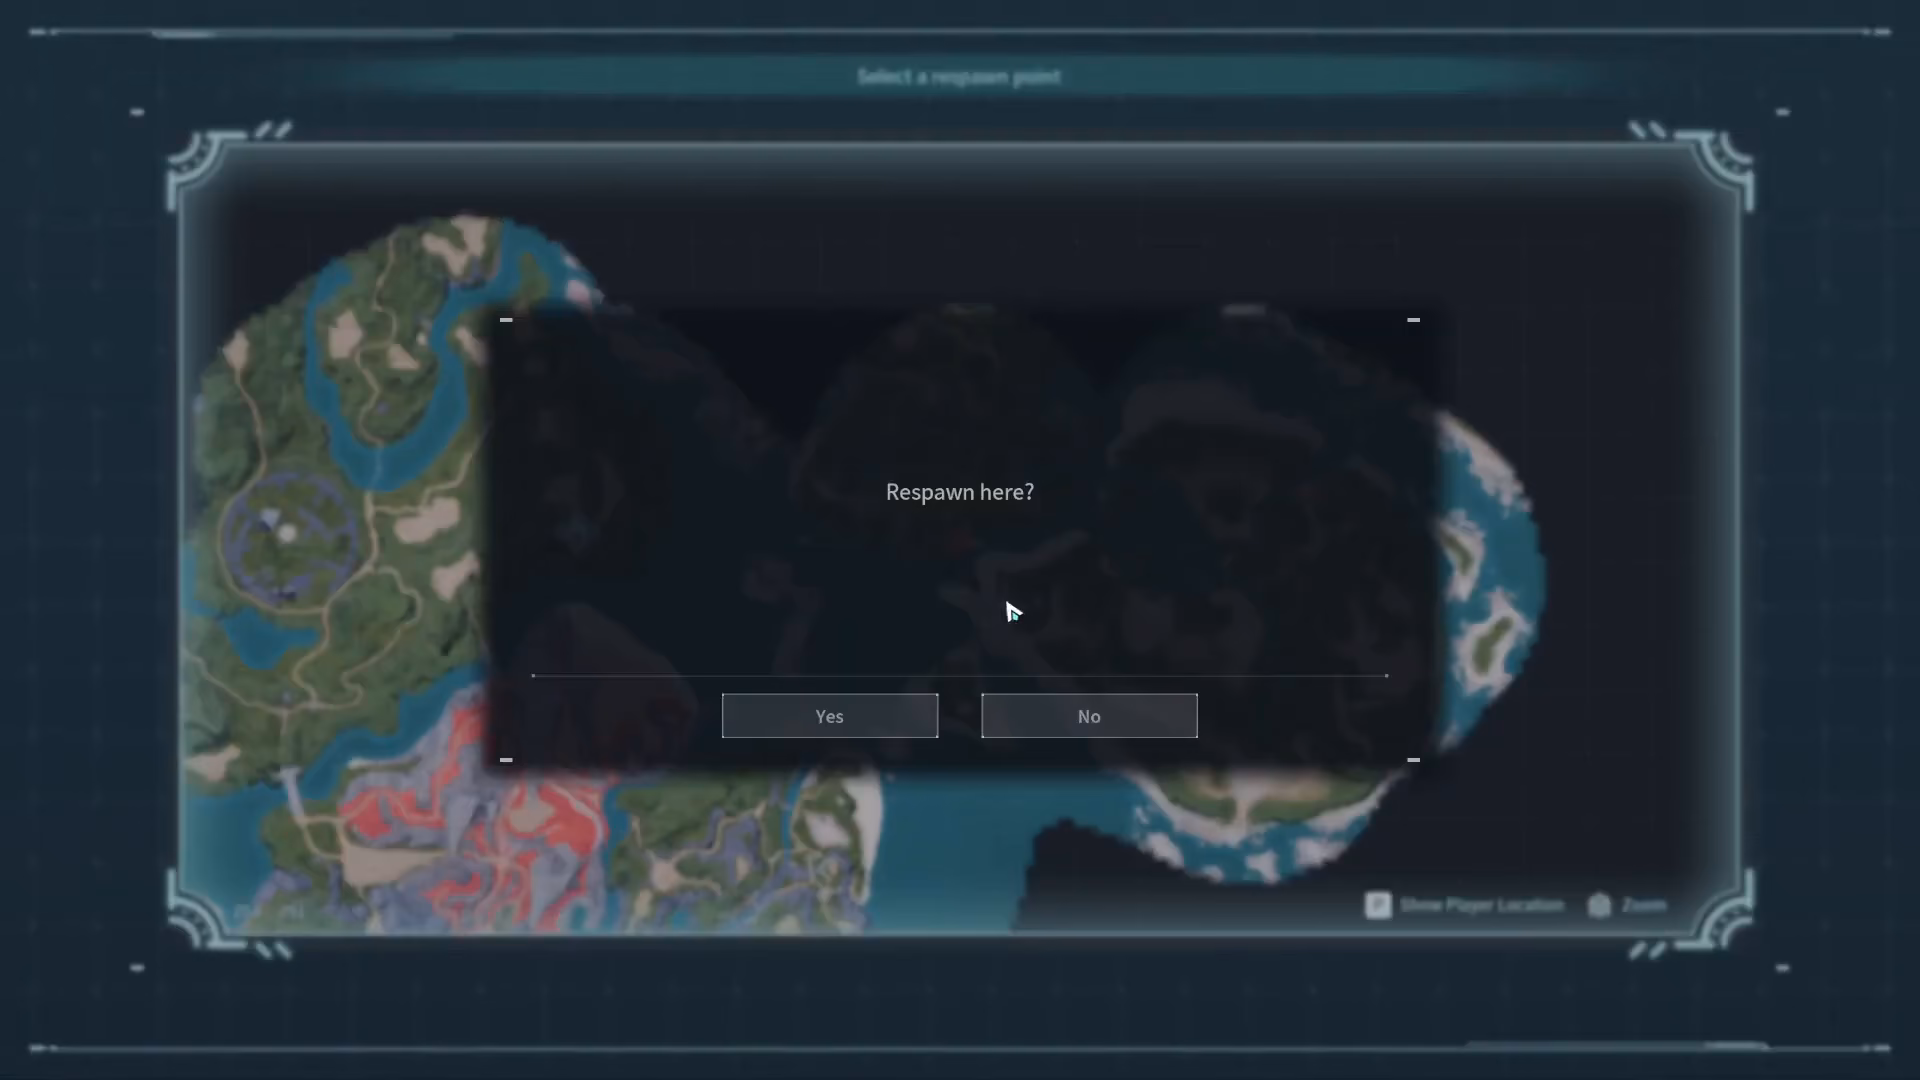Pick the white dot marker inside the circular ruins
The width and height of the screenshot is (1920, 1080).
287,534
